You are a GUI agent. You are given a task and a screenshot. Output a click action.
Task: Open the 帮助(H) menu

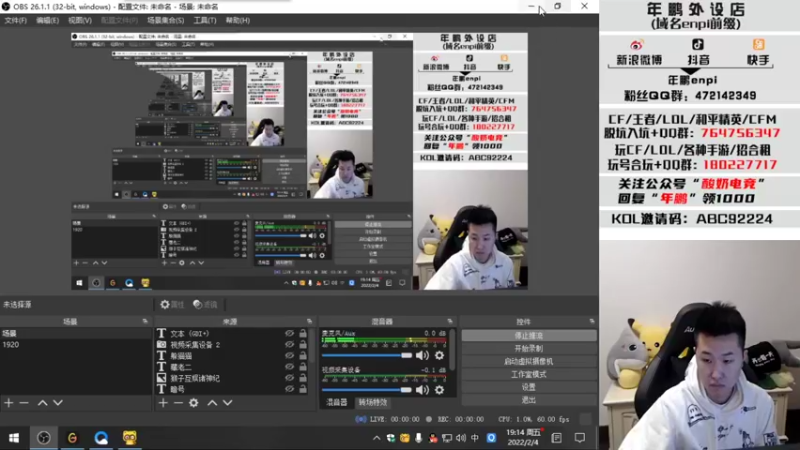(237, 20)
